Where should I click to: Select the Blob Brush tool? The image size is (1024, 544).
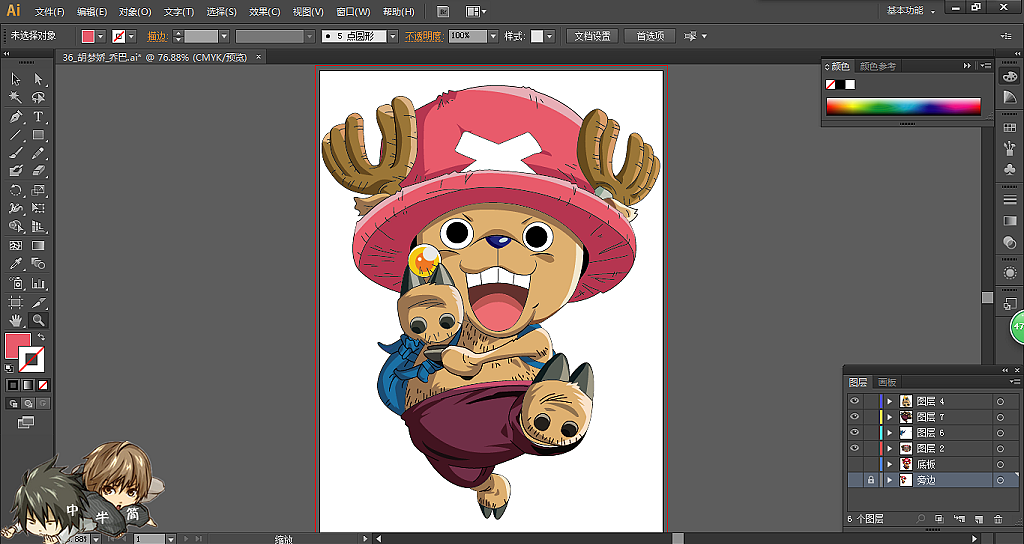(x=16, y=171)
